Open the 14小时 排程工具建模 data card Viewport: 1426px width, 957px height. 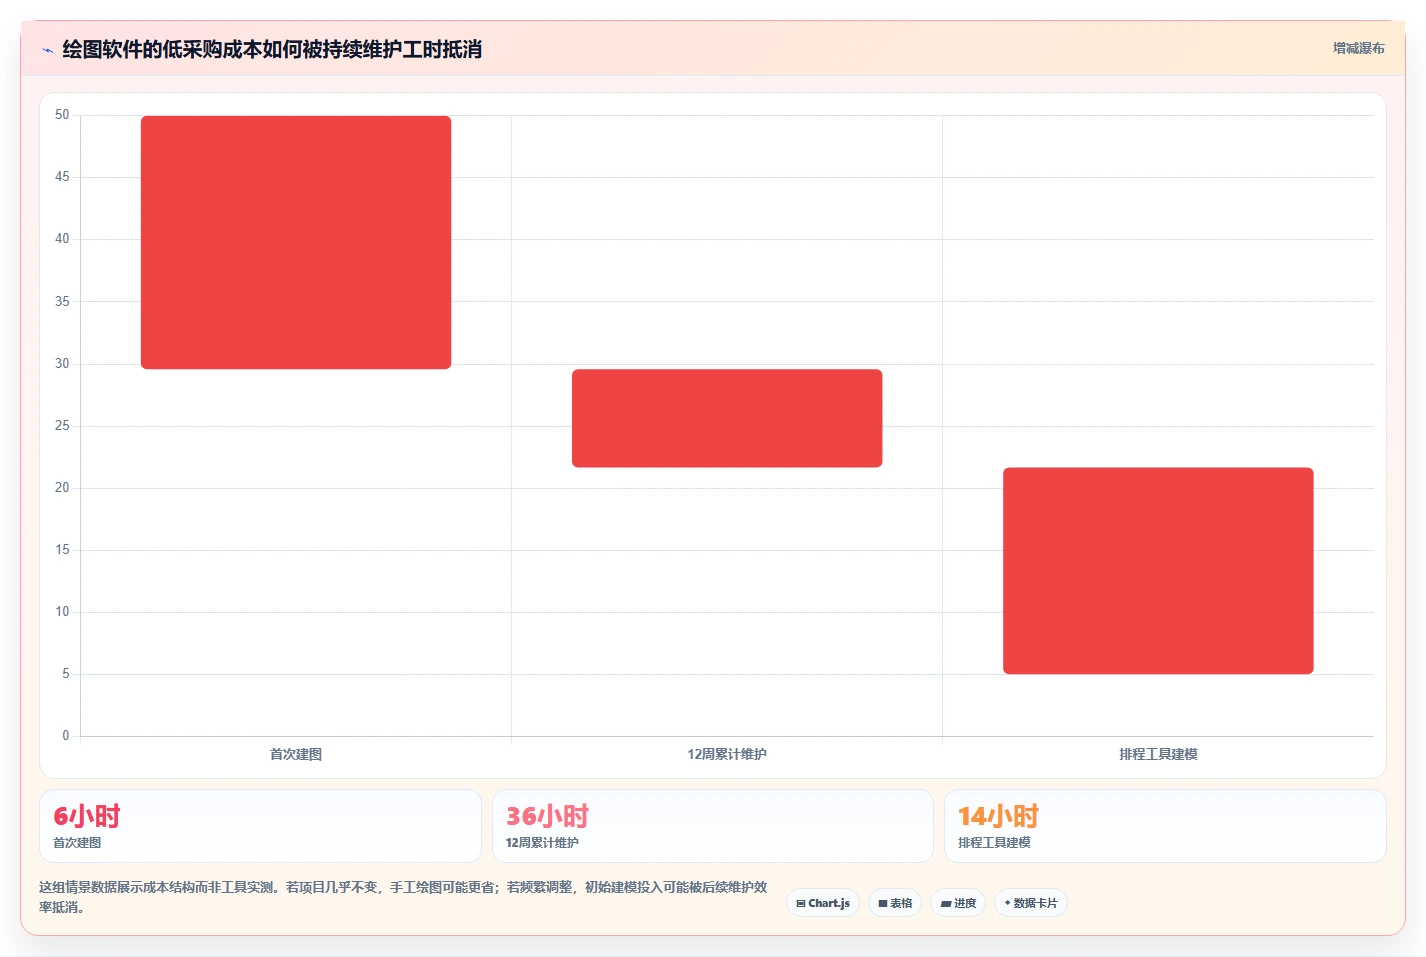point(1165,826)
